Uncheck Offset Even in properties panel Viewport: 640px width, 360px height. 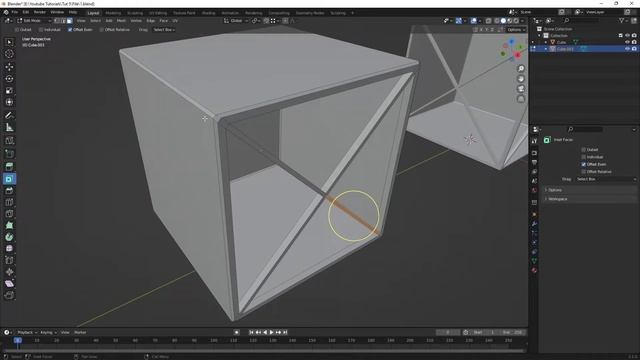click(x=583, y=164)
